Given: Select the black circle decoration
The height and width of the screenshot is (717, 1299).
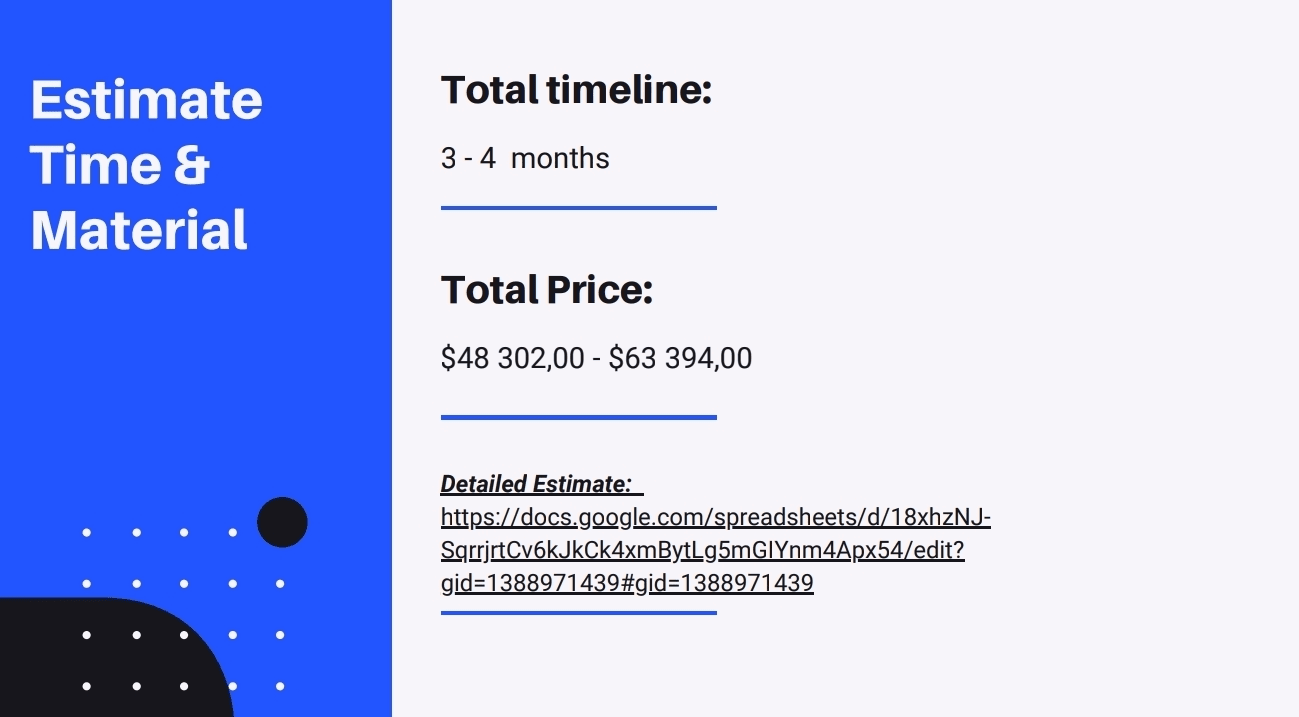Looking at the screenshot, I should pyautogui.click(x=282, y=522).
